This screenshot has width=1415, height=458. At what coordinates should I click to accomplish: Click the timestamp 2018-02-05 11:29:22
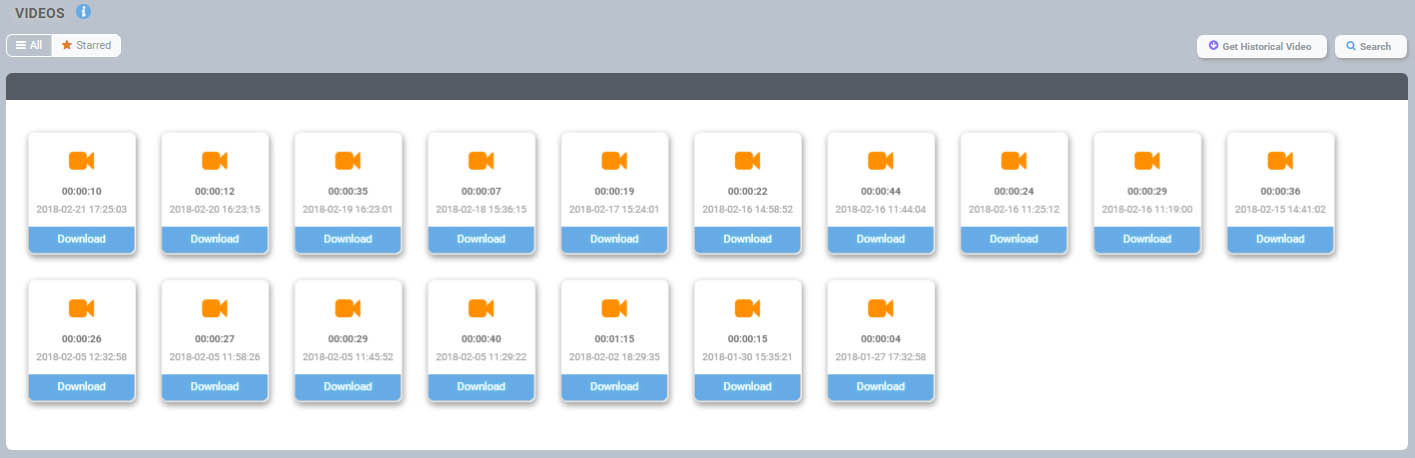(481, 357)
